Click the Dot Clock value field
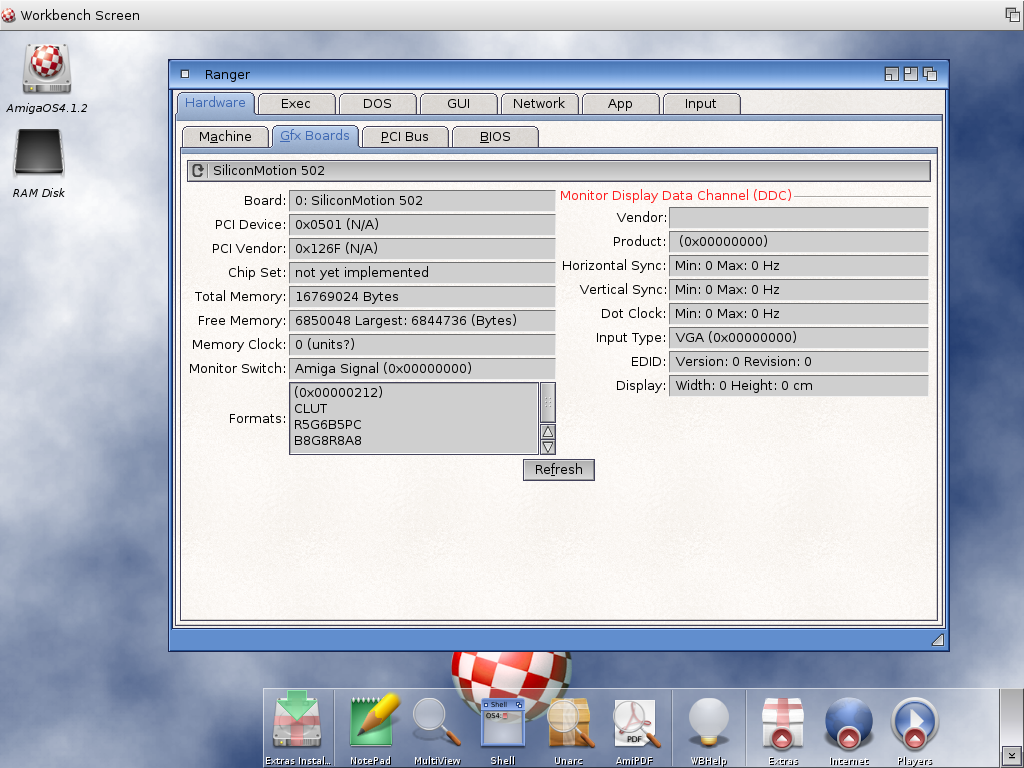 (799, 313)
